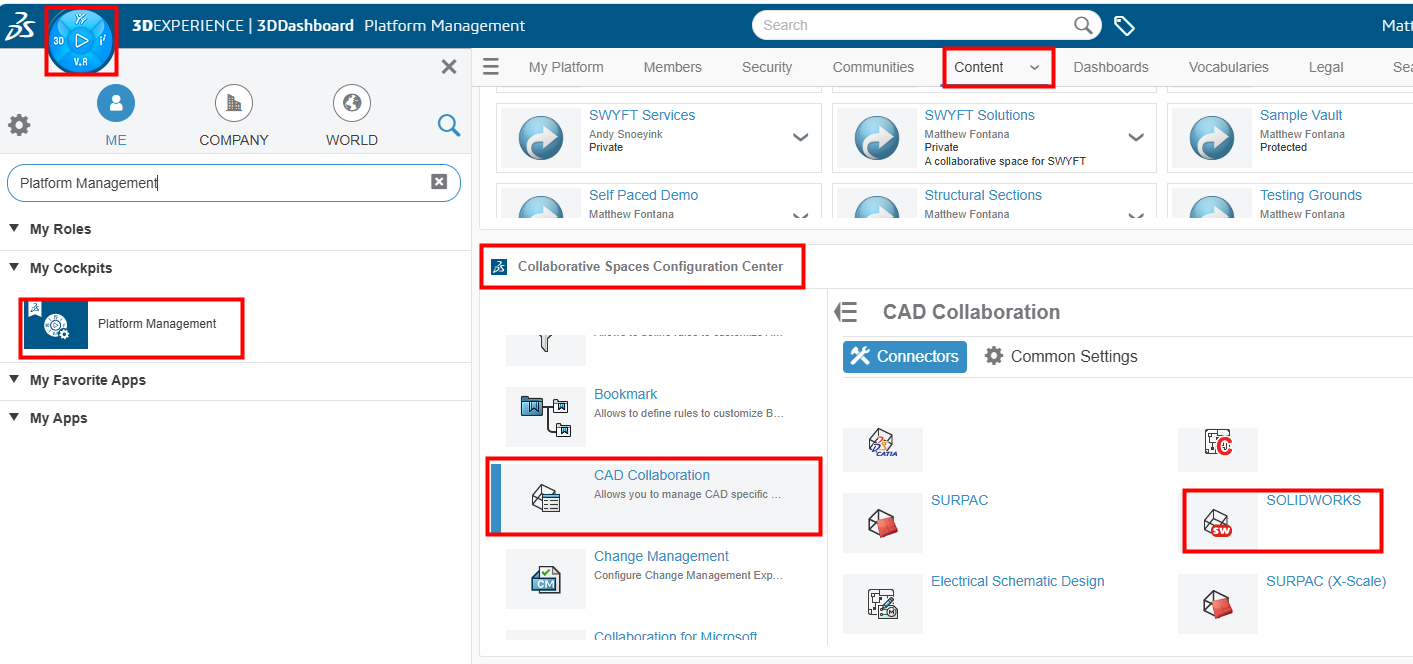Open the Sample Vault link
The height and width of the screenshot is (664, 1413).
point(1301,115)
